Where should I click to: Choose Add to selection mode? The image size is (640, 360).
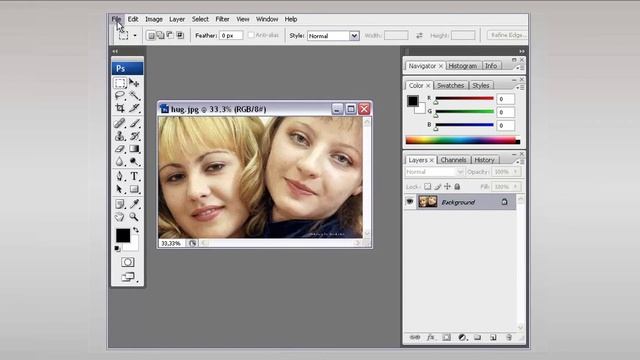point(160,36)
